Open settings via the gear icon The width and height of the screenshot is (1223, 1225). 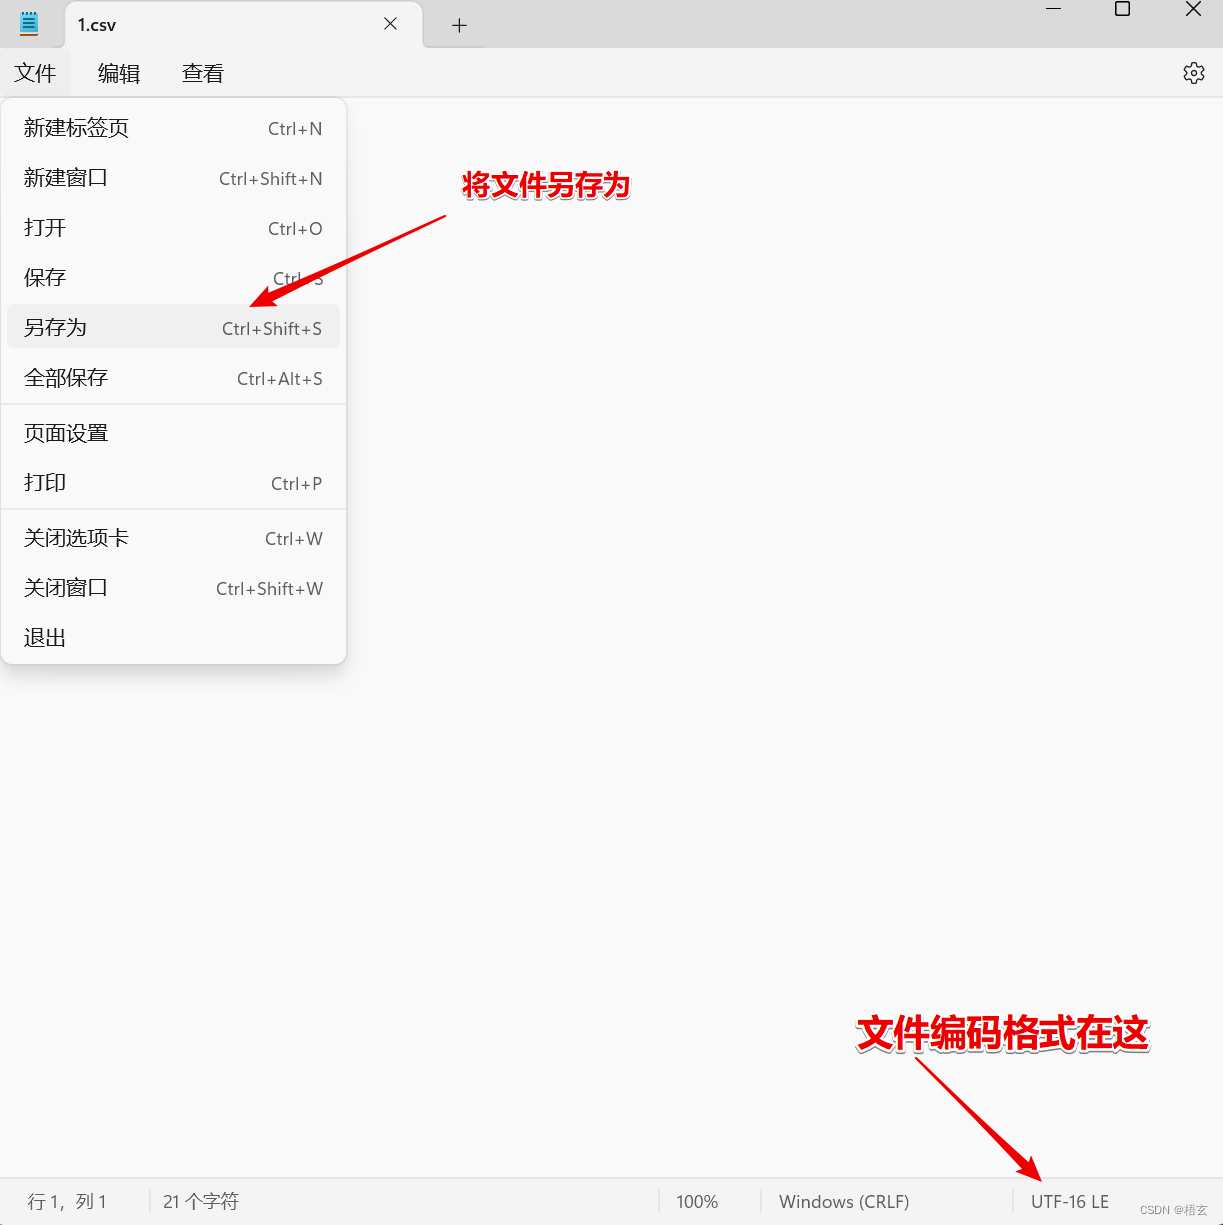click(x=1193, y=72)
